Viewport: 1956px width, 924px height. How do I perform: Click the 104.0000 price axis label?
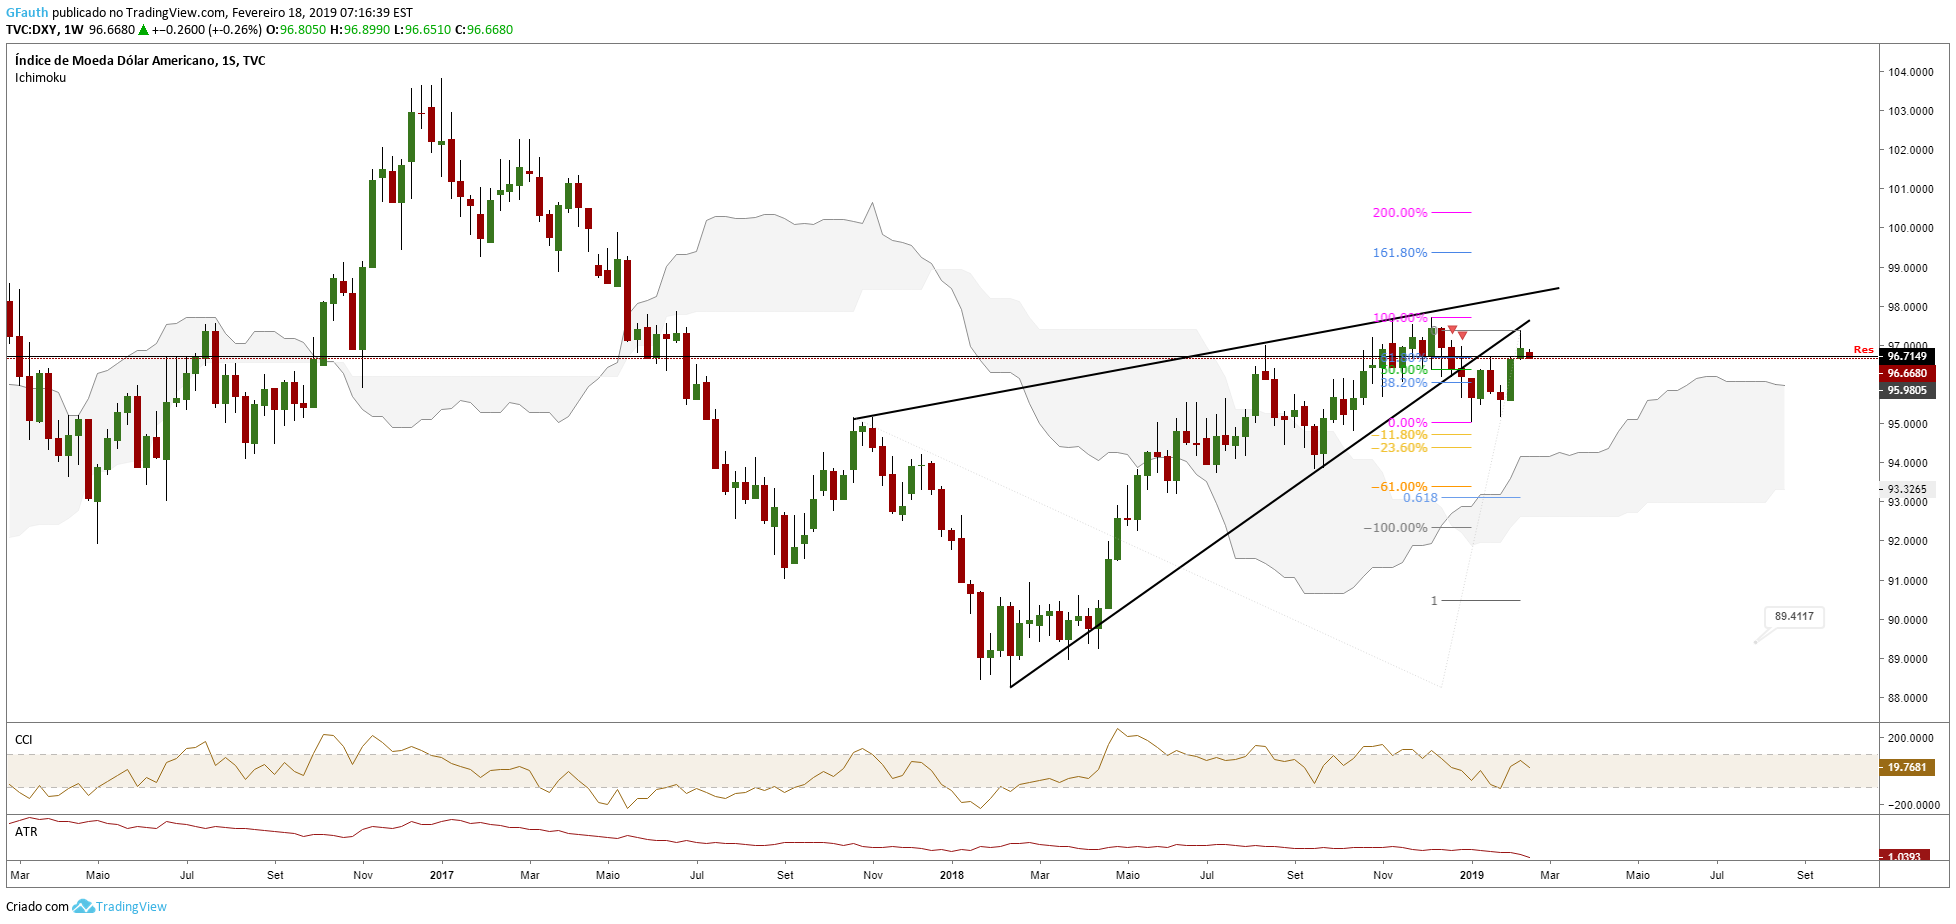pos(1910,72)
